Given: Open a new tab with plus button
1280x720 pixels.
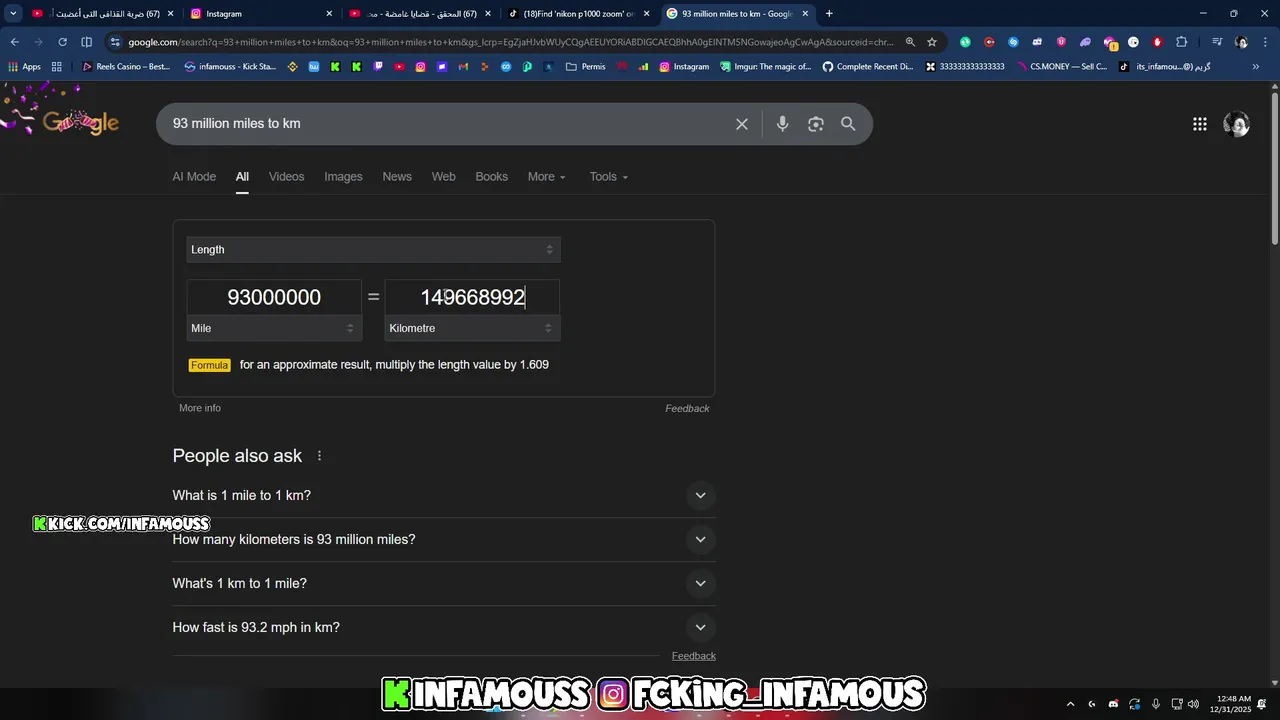Looking at the screenshot, I should point(828,14).
